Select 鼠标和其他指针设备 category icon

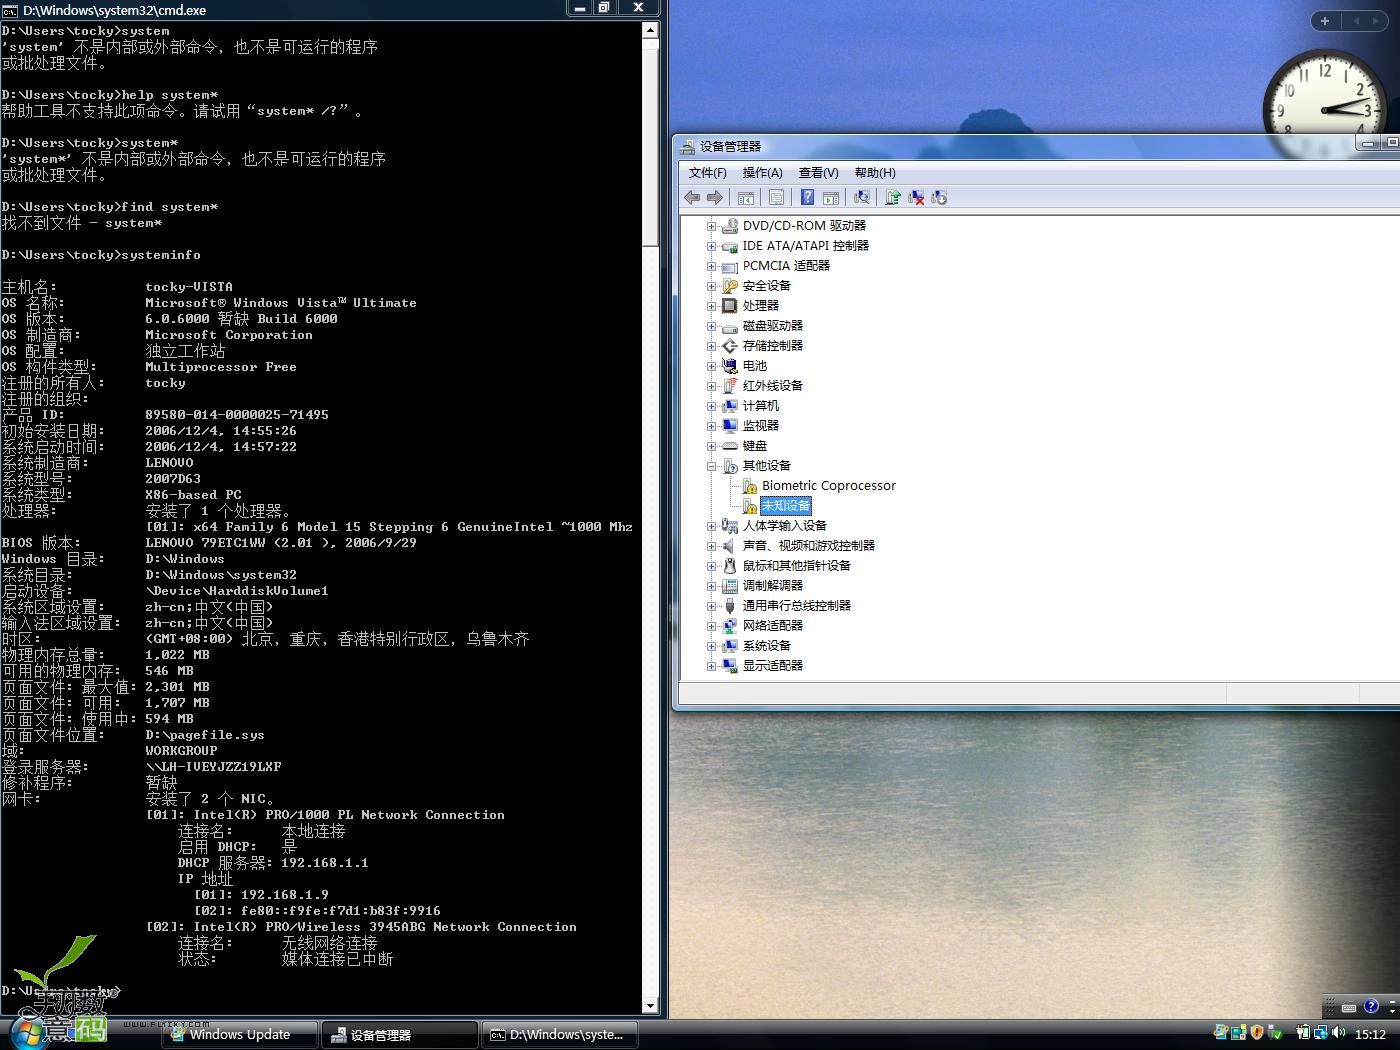tap(730, 566)
